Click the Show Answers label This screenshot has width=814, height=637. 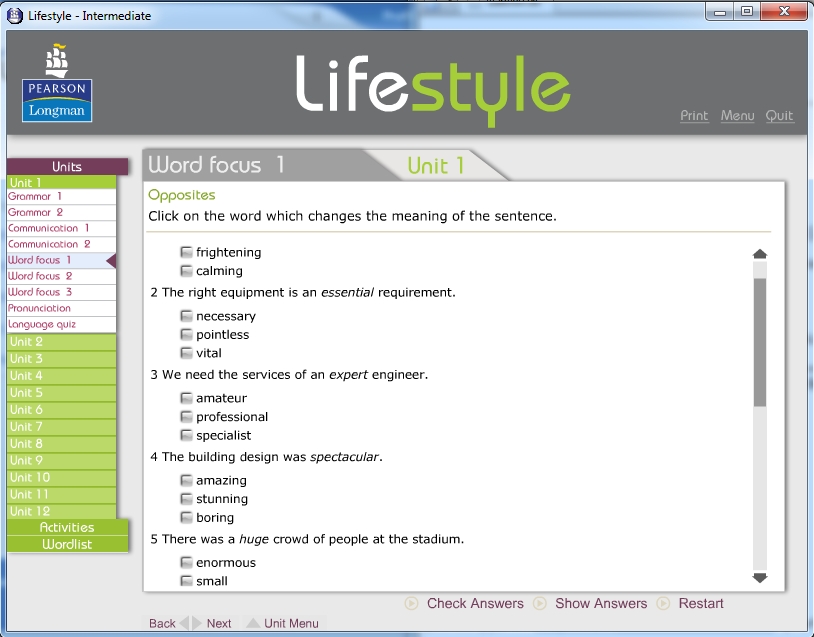(601, 603)
